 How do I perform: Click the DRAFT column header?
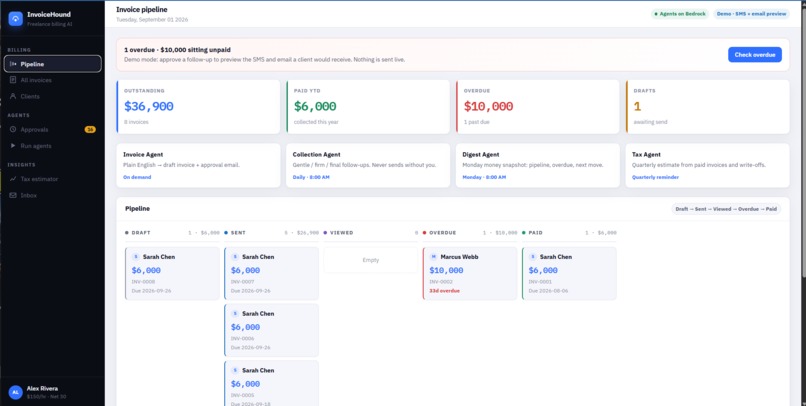[x=172, y=233]
